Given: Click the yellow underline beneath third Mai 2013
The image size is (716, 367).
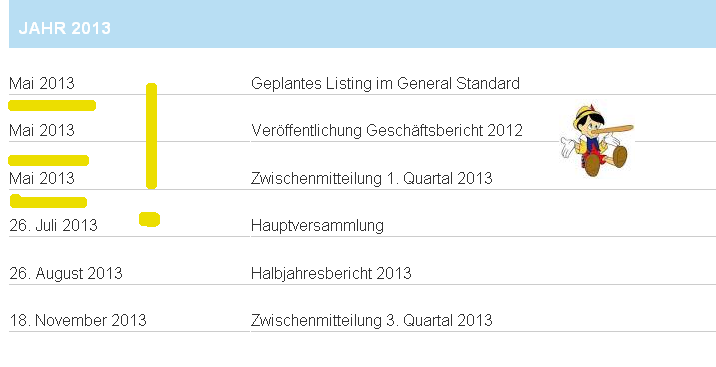Looking at the screenshot, I should [x=48, y=201].
